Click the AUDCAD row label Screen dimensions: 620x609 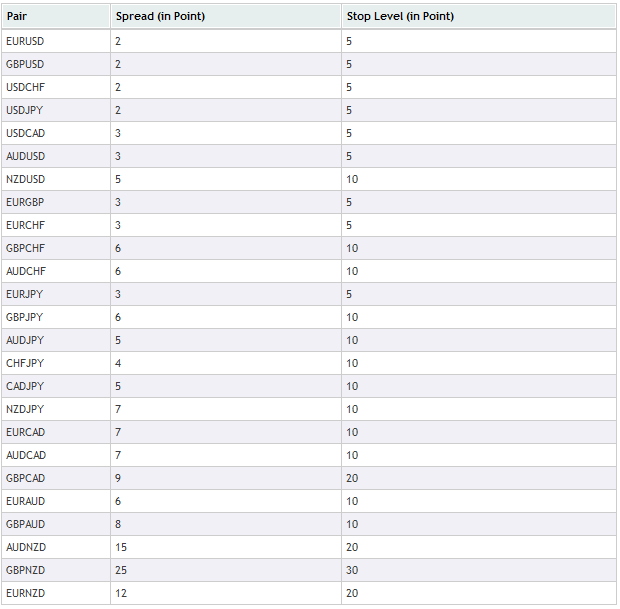26,455
